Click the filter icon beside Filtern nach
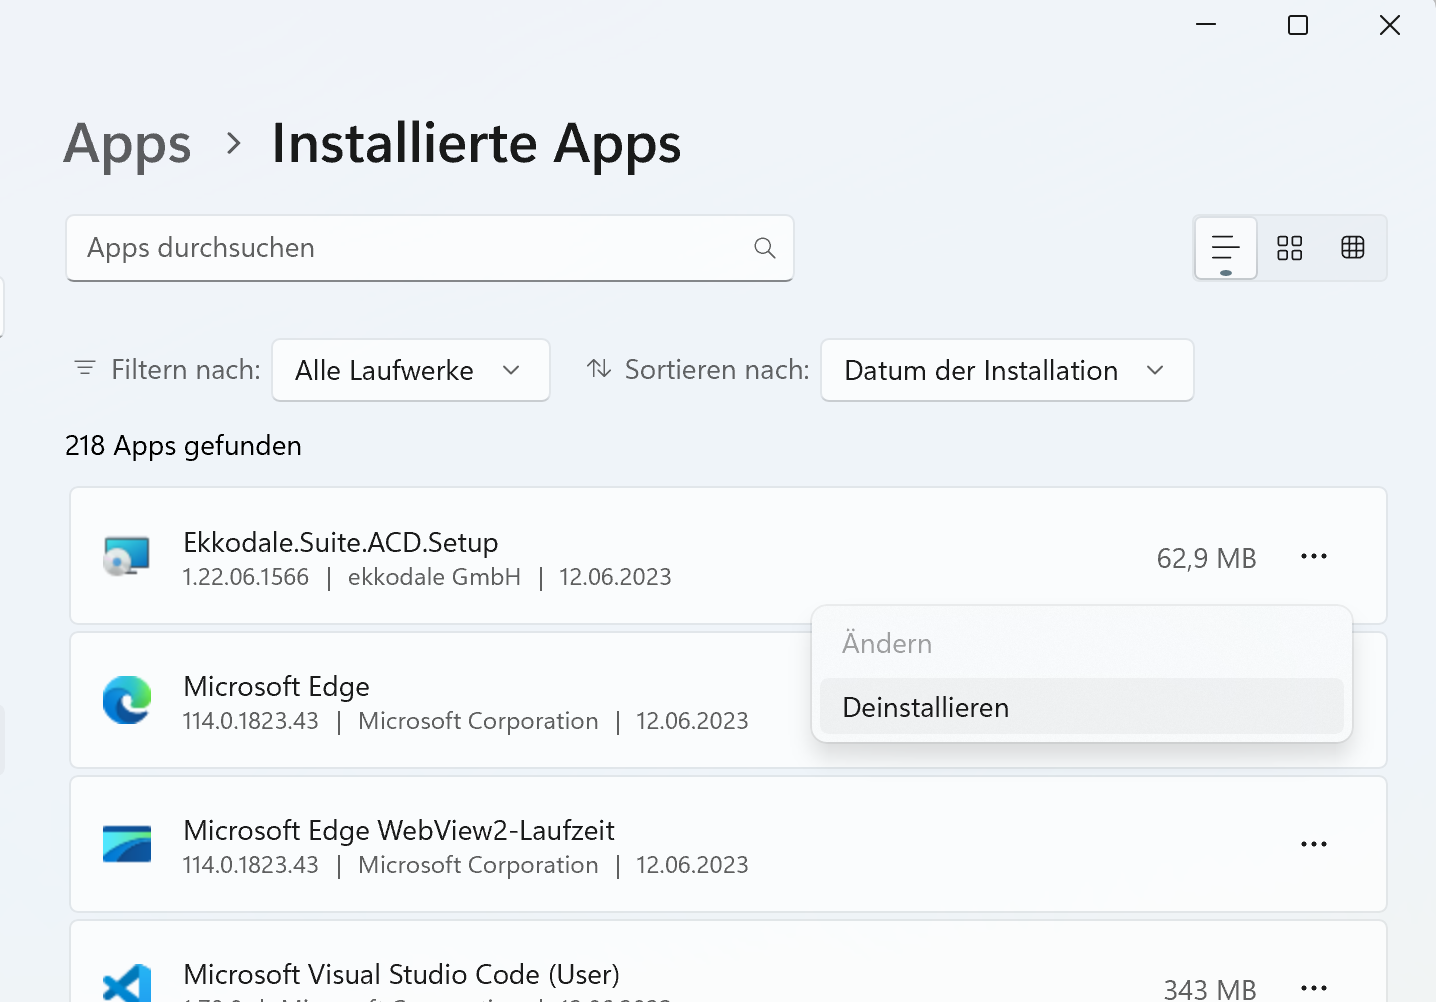The height and width of the screenshot is (1002, 1436). coord(85,369)
